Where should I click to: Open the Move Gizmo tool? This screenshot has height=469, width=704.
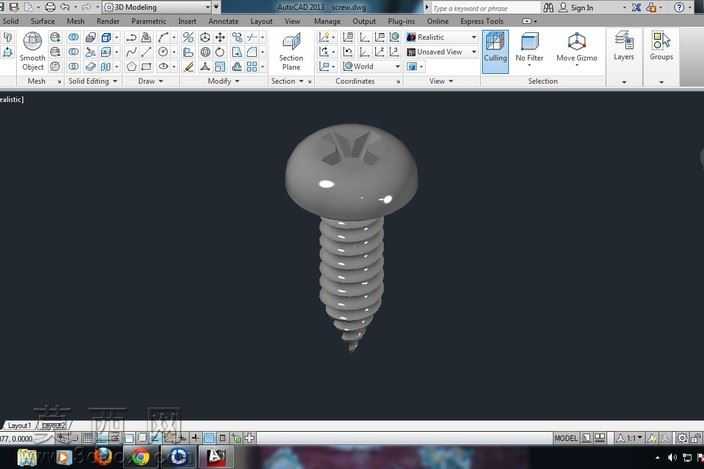click(577, 48)
